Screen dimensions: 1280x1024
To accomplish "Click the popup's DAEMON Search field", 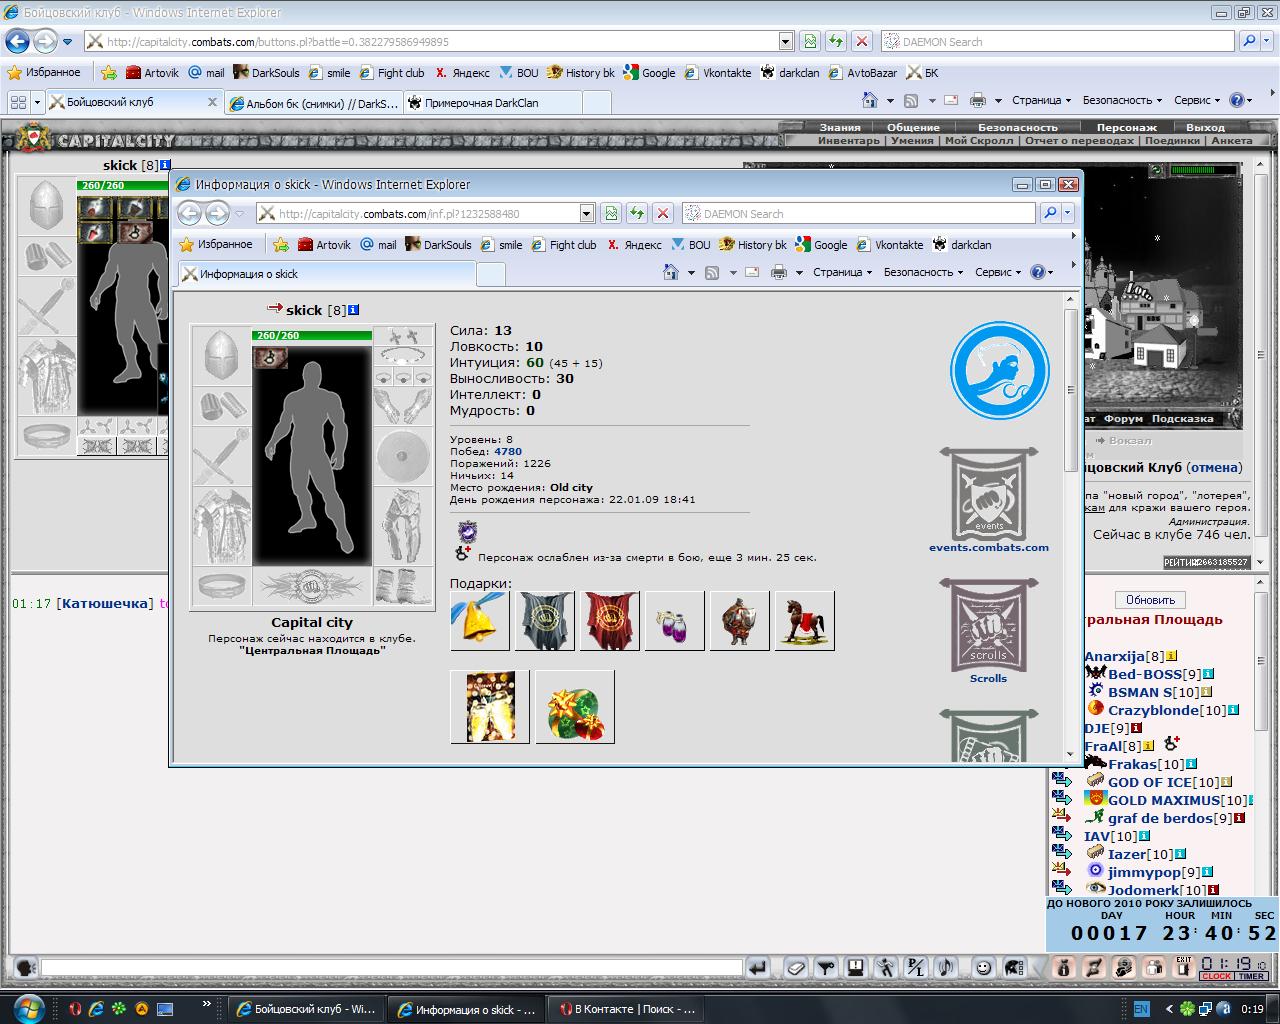I will tap(860, 213).
